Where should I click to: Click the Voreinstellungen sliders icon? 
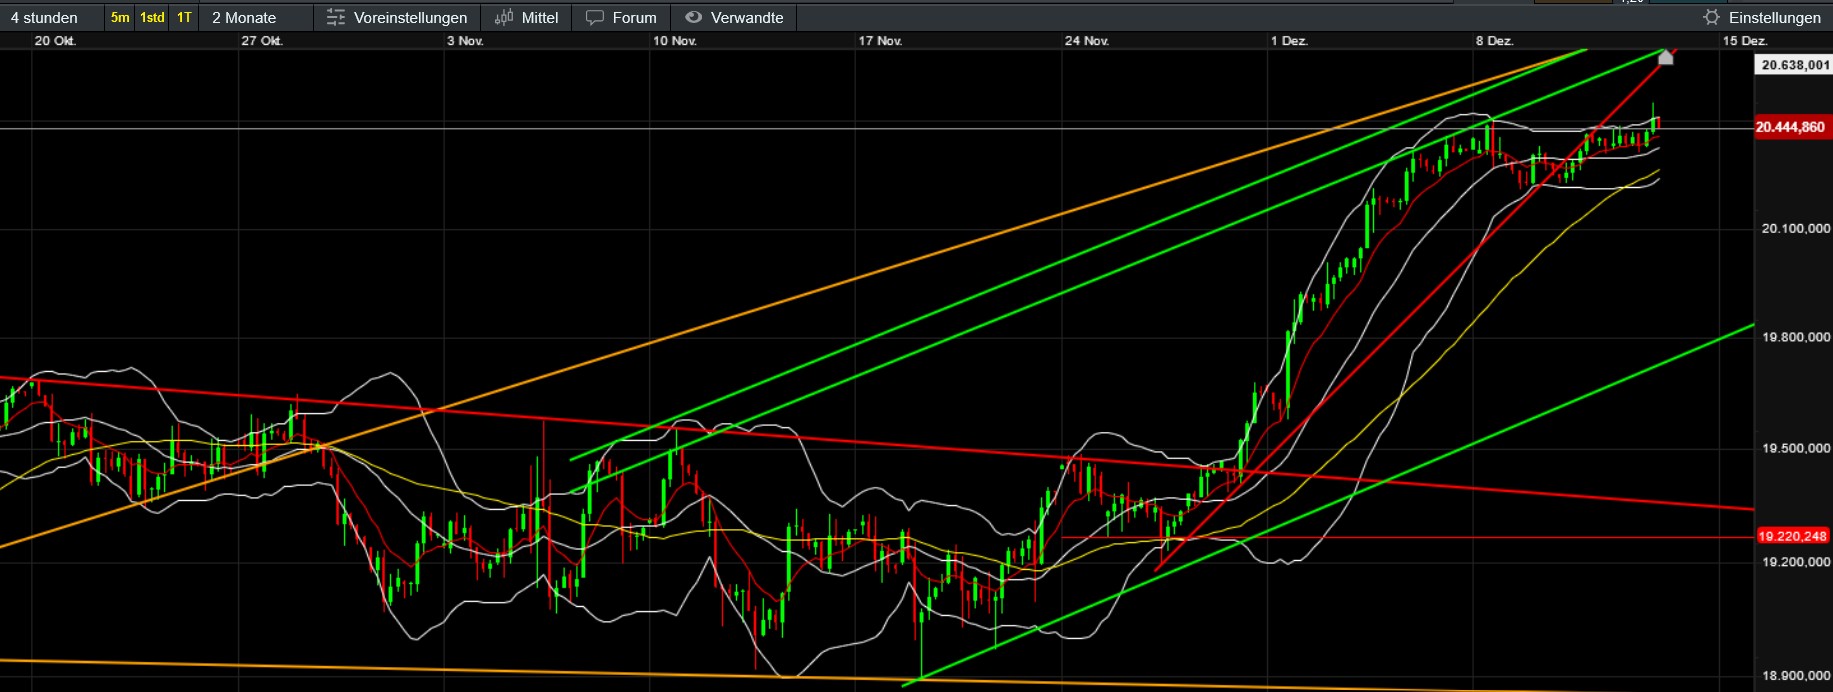336,18
